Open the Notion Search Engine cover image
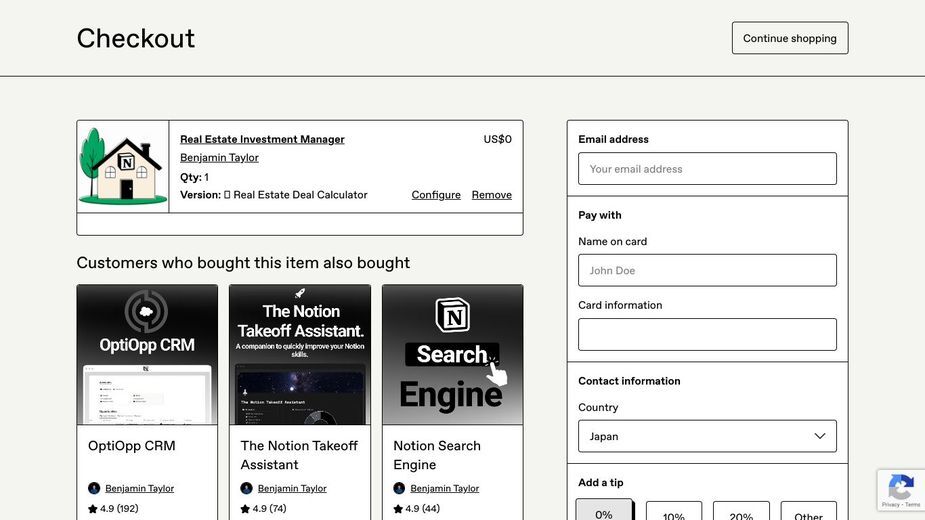This screenshot has width=925, height=520. point(452,354)
